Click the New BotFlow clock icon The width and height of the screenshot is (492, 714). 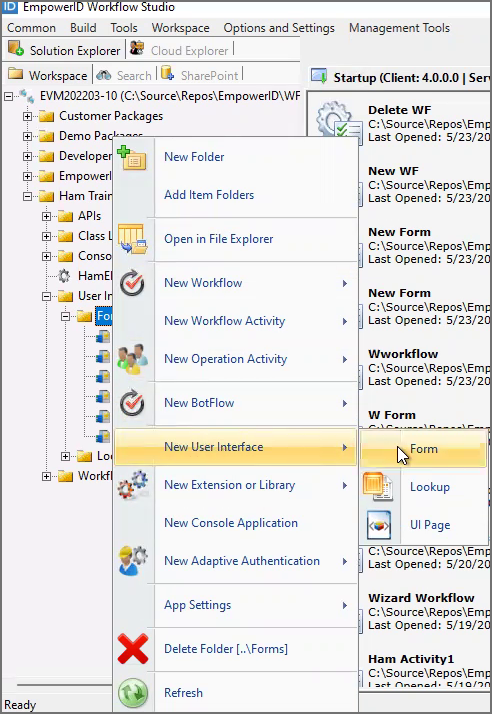click(132, 403)
